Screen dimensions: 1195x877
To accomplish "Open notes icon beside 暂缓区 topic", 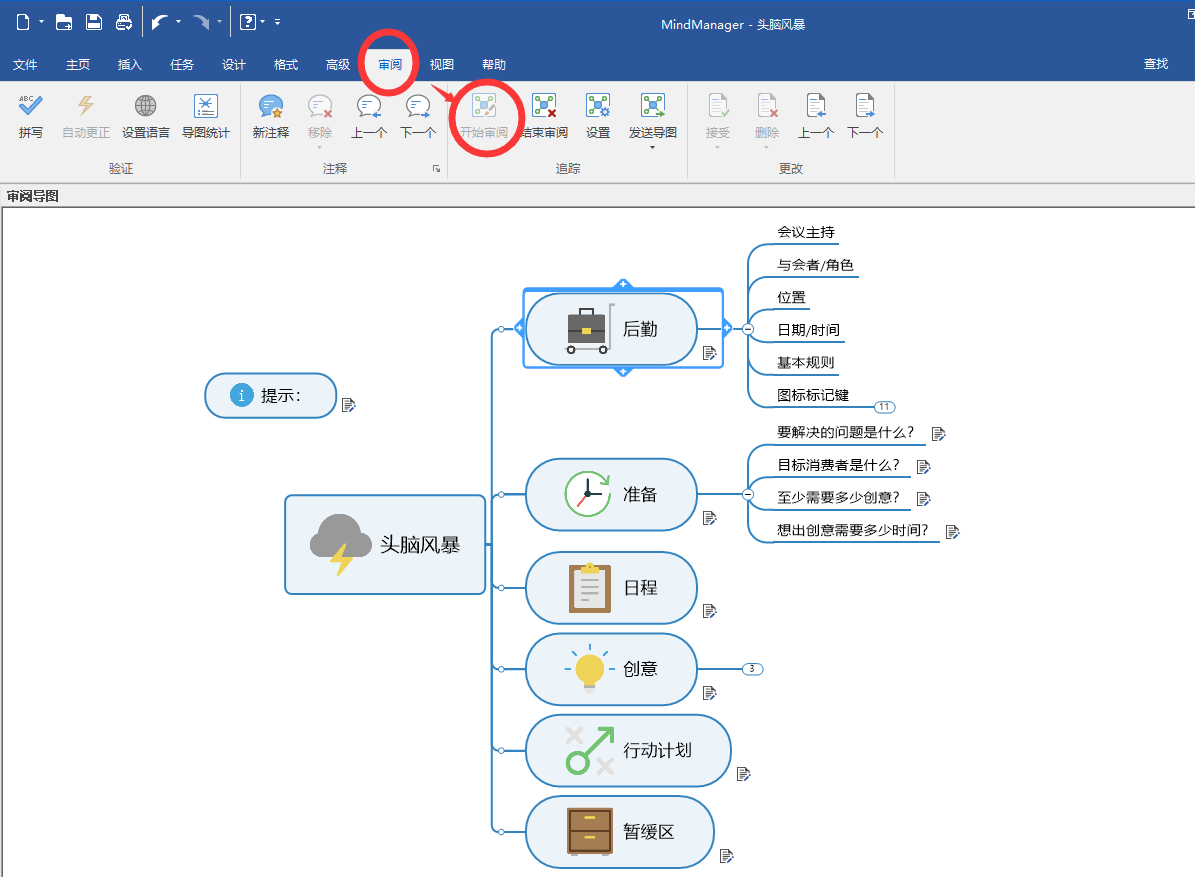I will (x=726, y=856).
